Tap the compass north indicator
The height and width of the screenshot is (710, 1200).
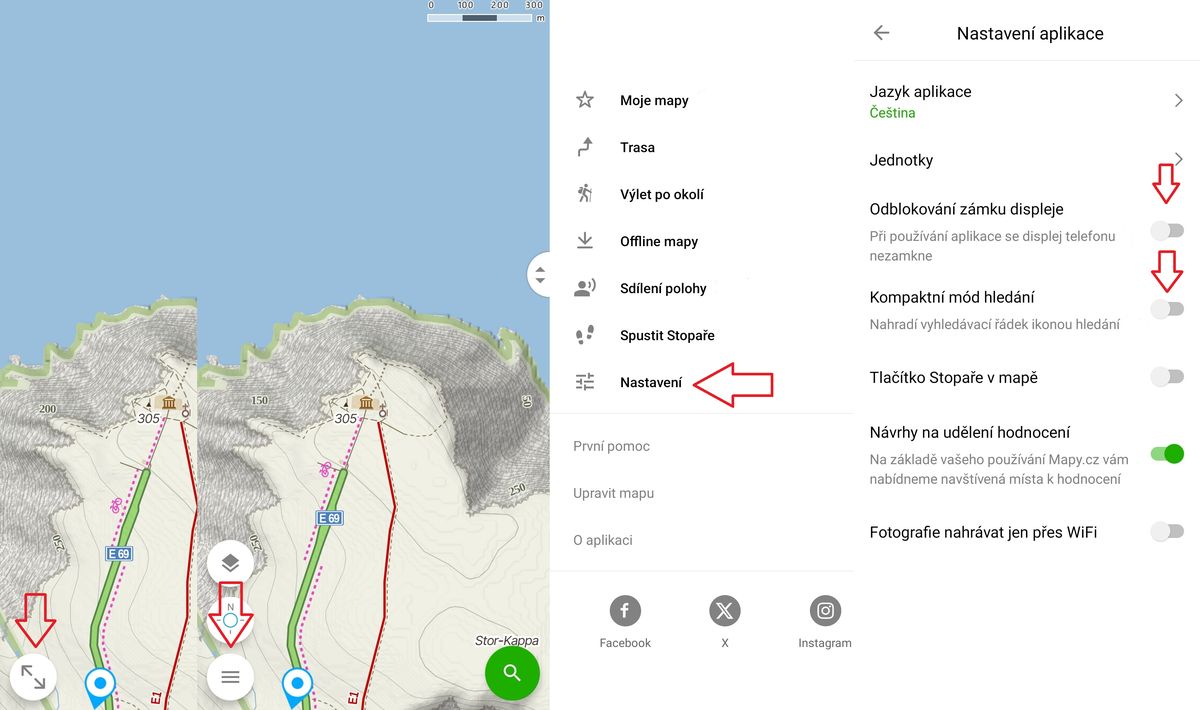click(230, 620)
